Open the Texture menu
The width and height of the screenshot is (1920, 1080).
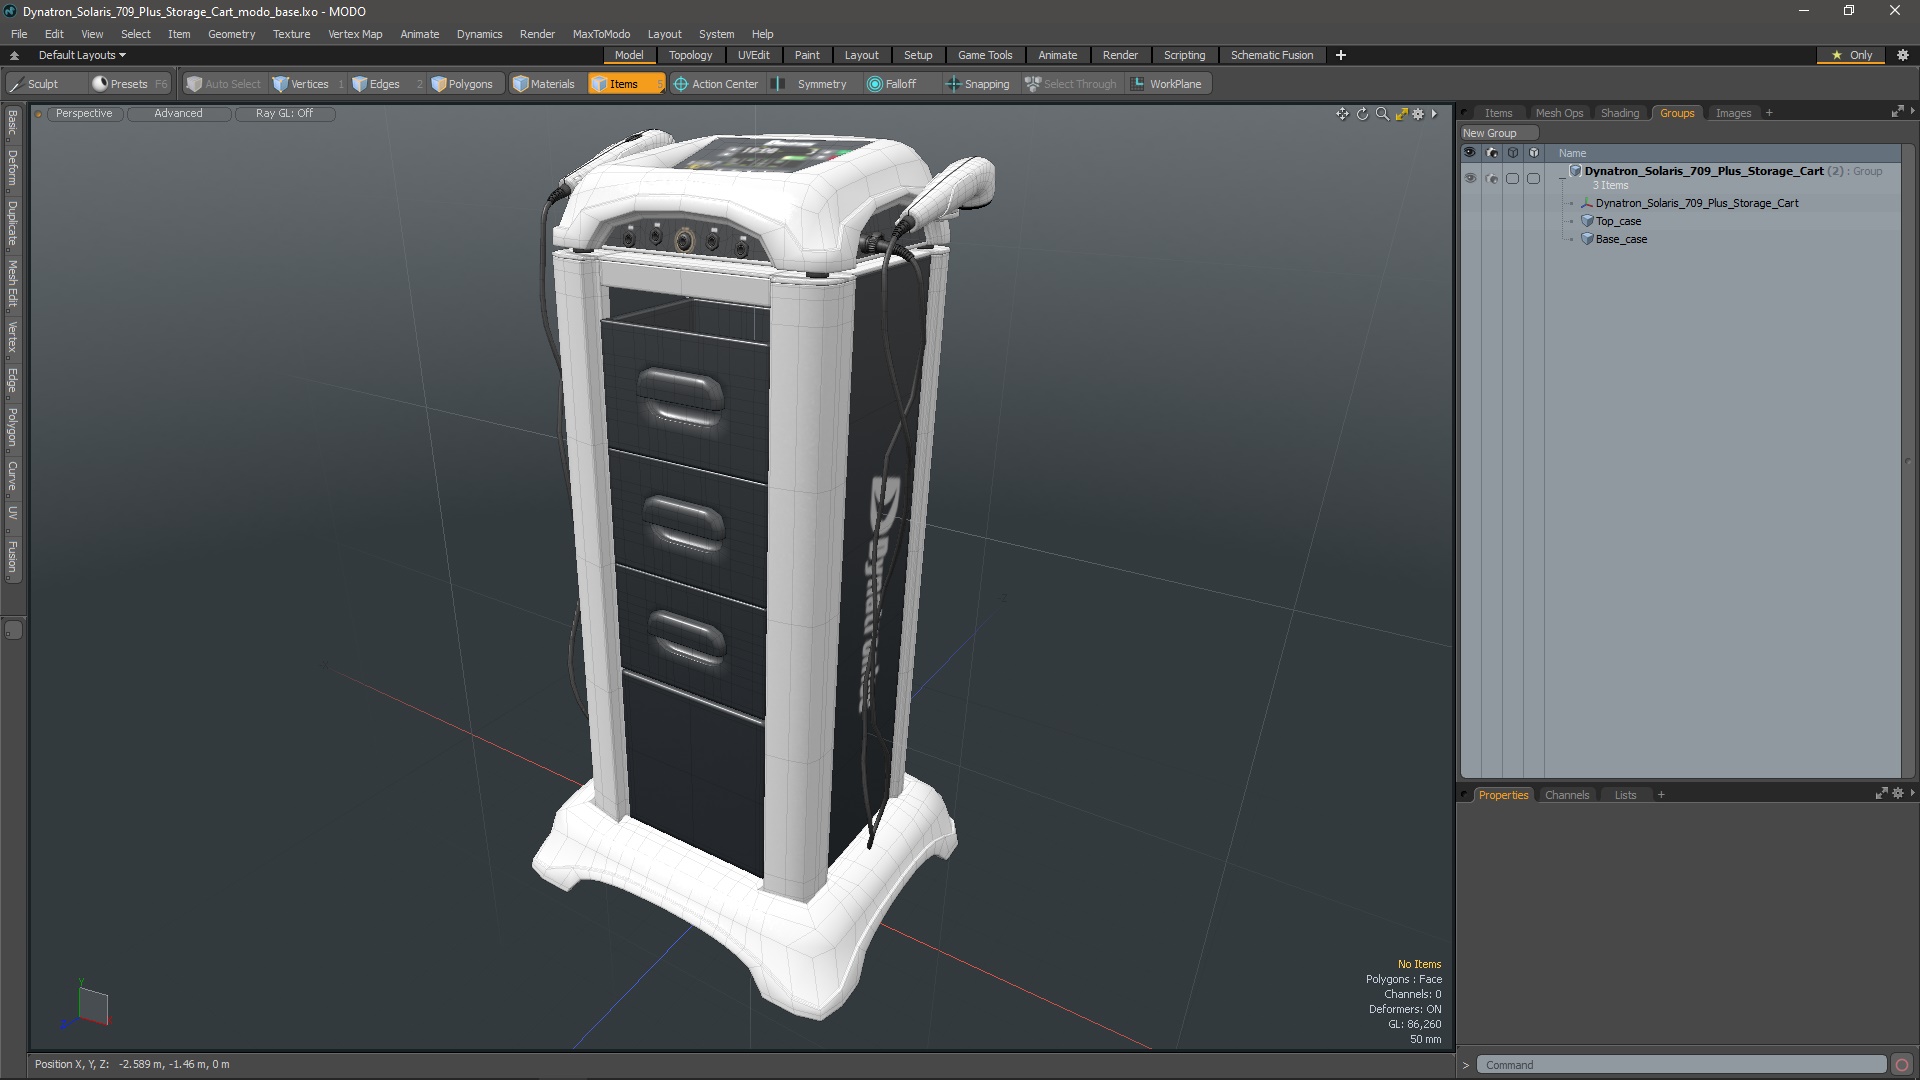[291, 34]
